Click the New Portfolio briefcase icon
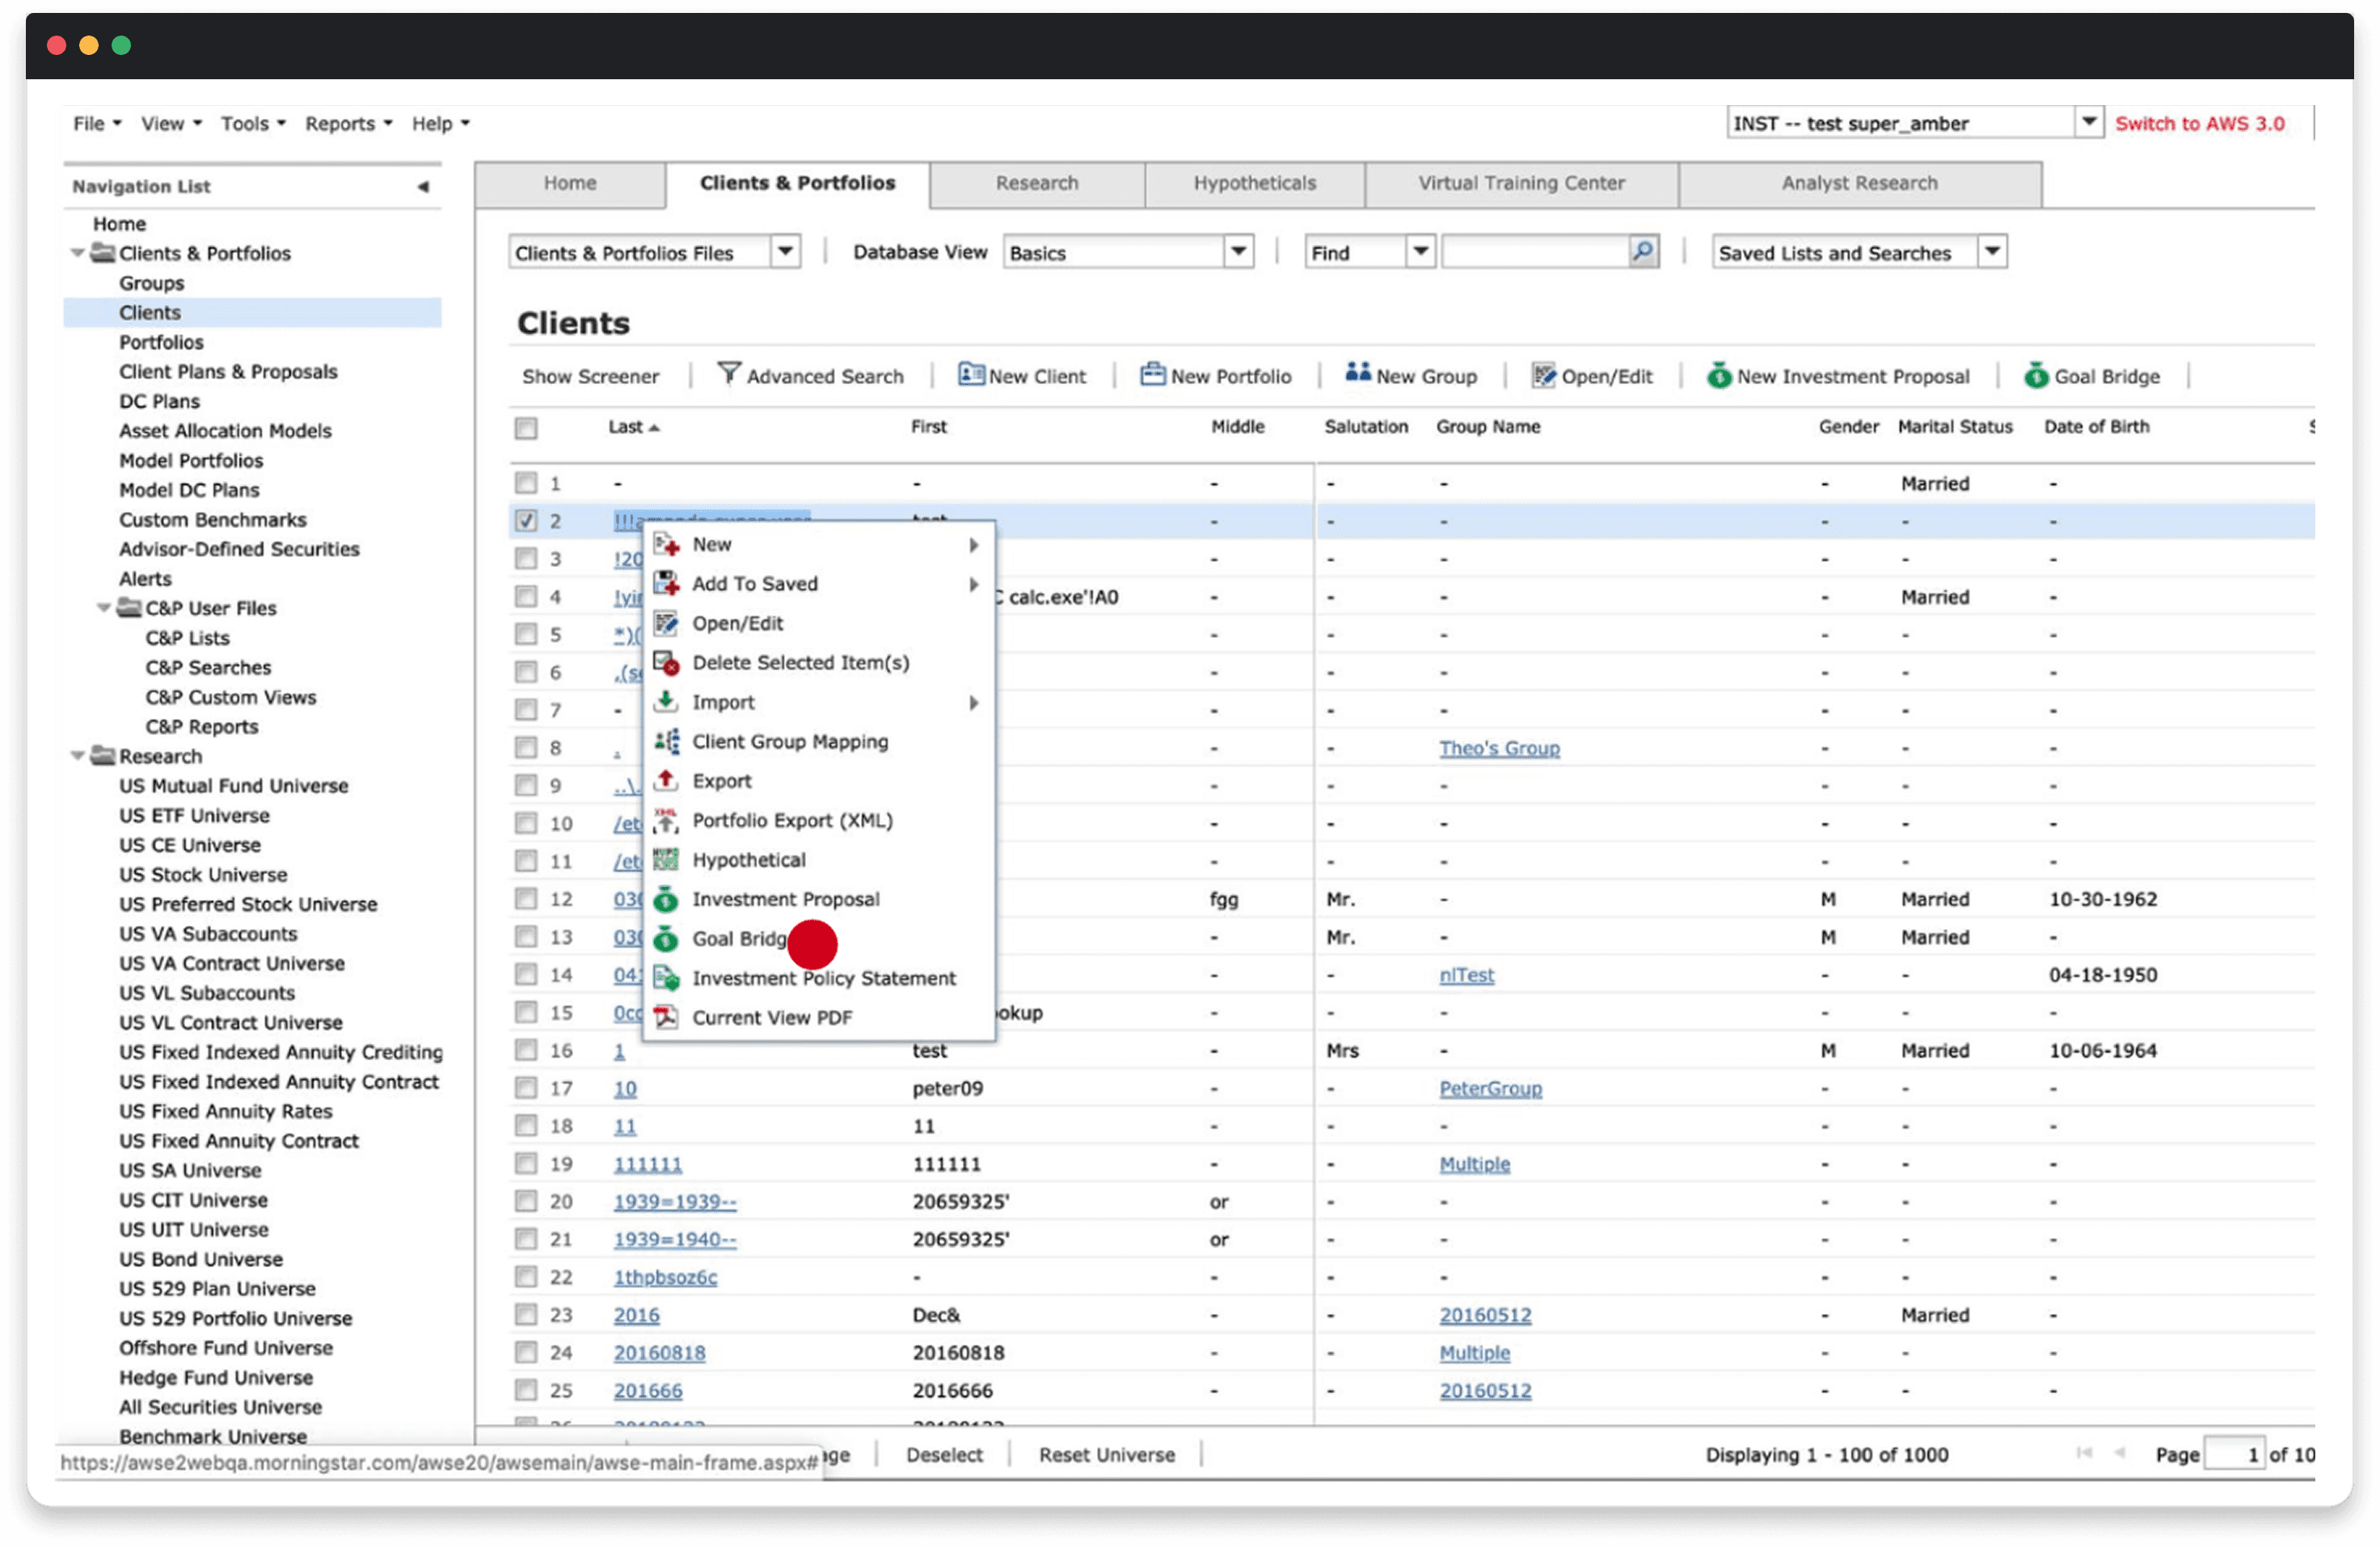Image resolution: width=2380 pixels, height=1546 pixels. coord(1152,375)
